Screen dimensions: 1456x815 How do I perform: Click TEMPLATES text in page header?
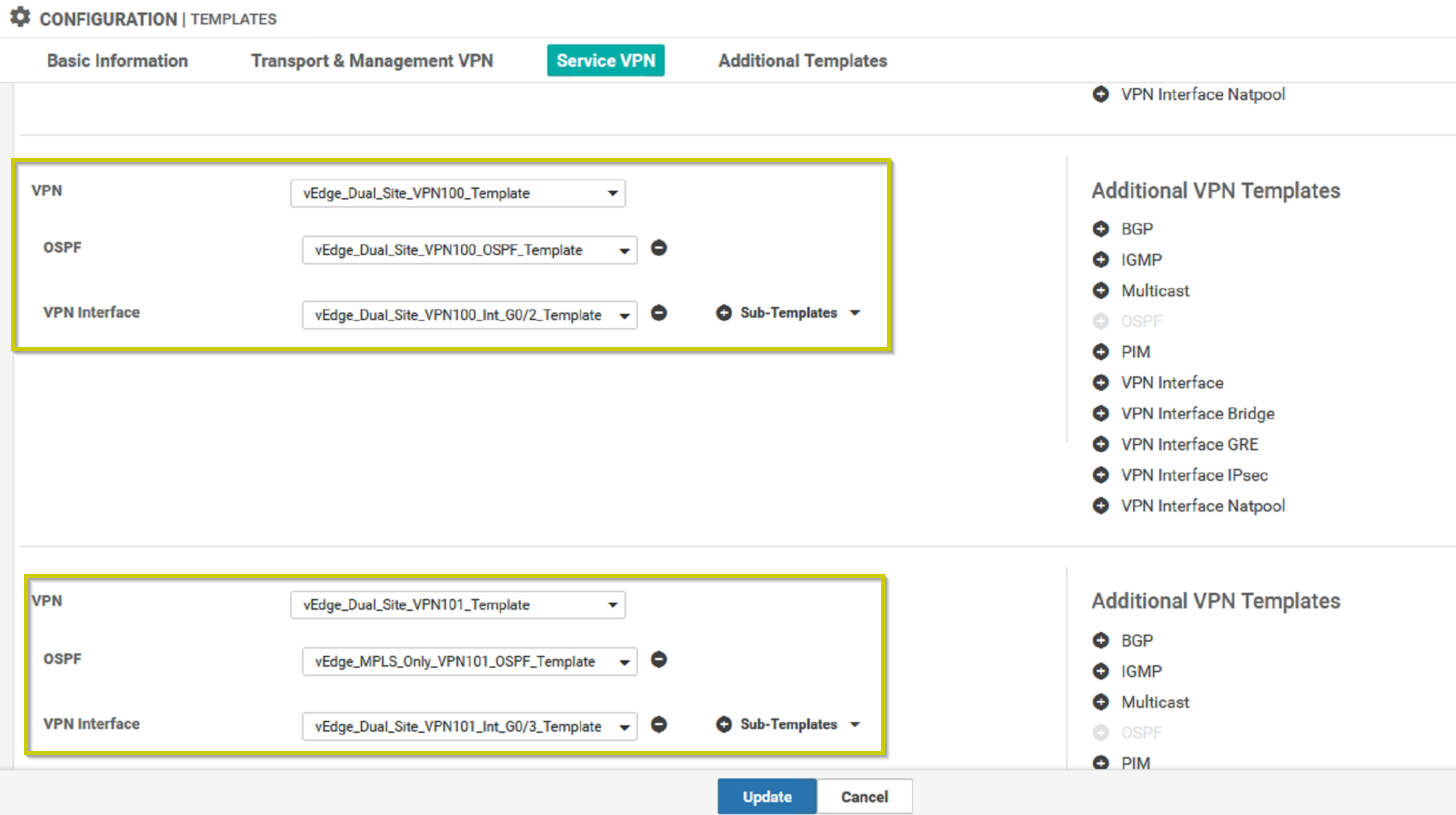(234, 19)
